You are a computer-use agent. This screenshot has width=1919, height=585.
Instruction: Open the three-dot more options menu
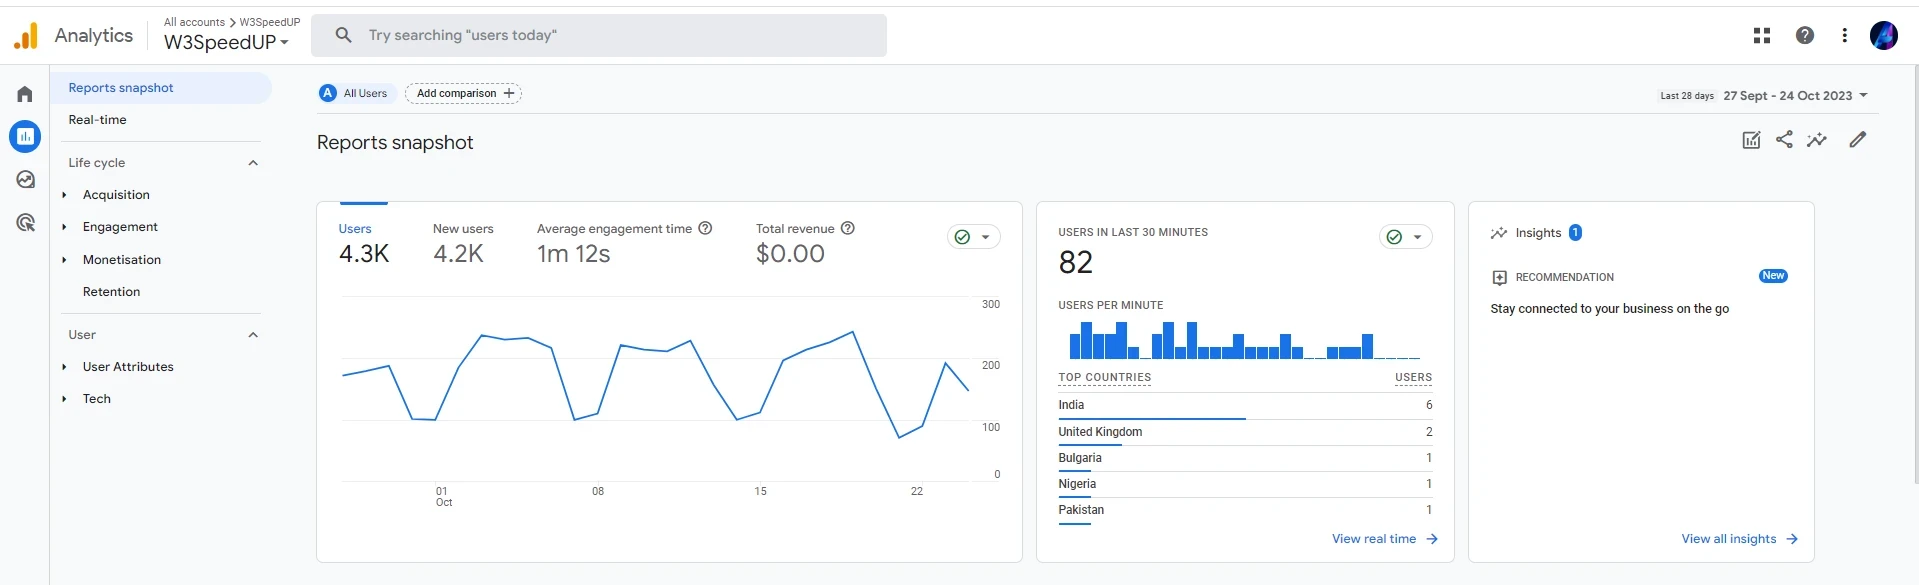pyautogui.click(x=1844, y=36)
